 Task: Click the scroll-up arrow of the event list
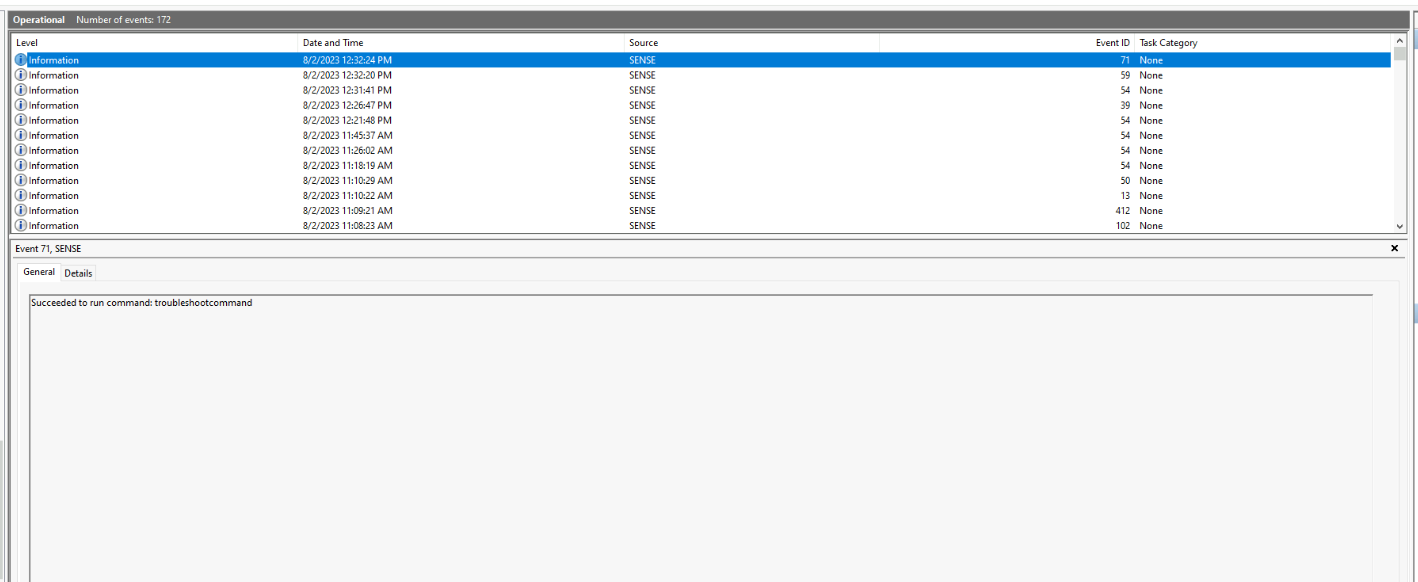click(x=1400, y=41)
